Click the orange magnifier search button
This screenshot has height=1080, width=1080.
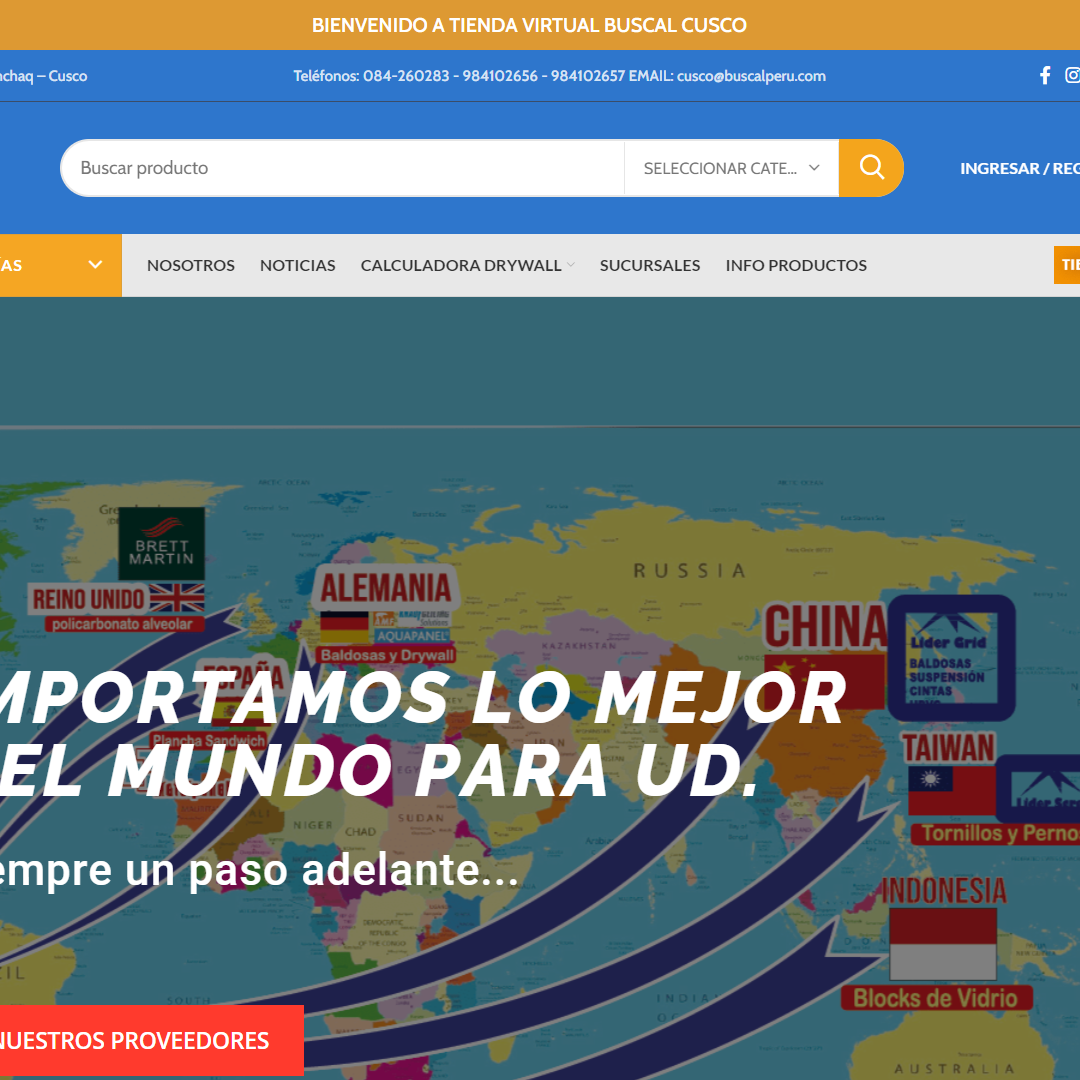pos(871,168)
